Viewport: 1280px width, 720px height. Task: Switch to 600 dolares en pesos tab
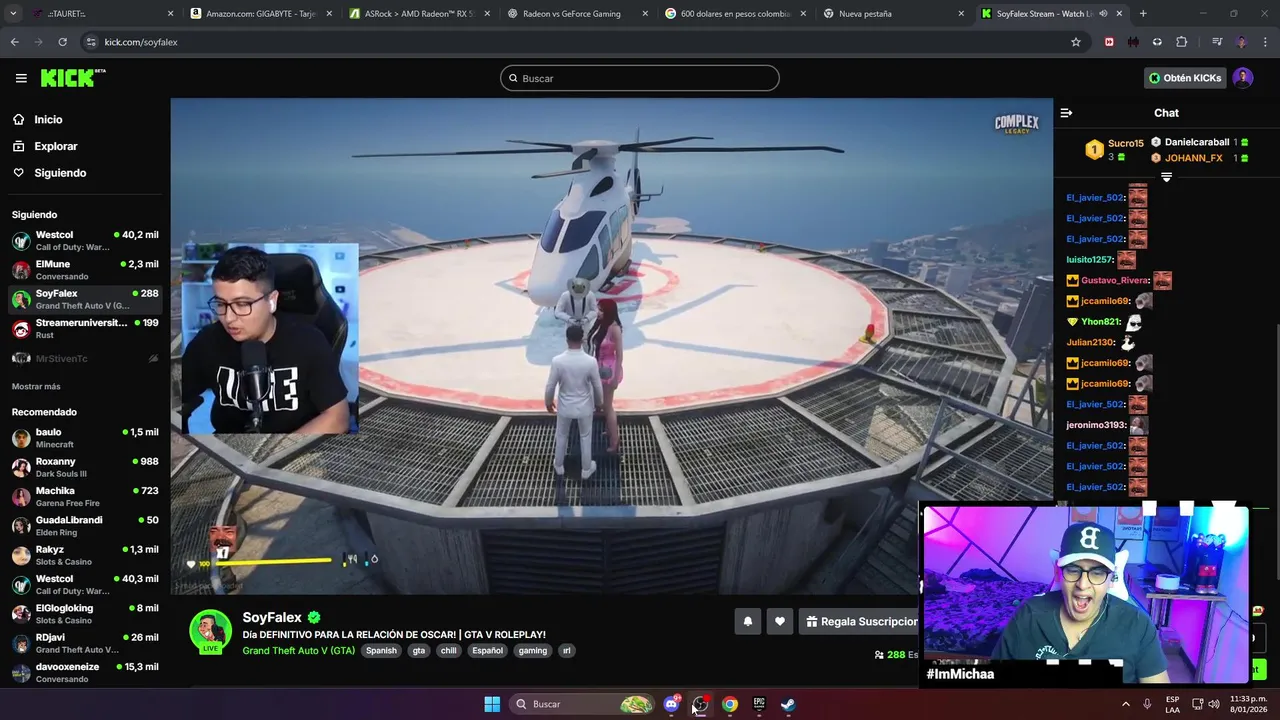pyautogui.click(x=735, y=14)
